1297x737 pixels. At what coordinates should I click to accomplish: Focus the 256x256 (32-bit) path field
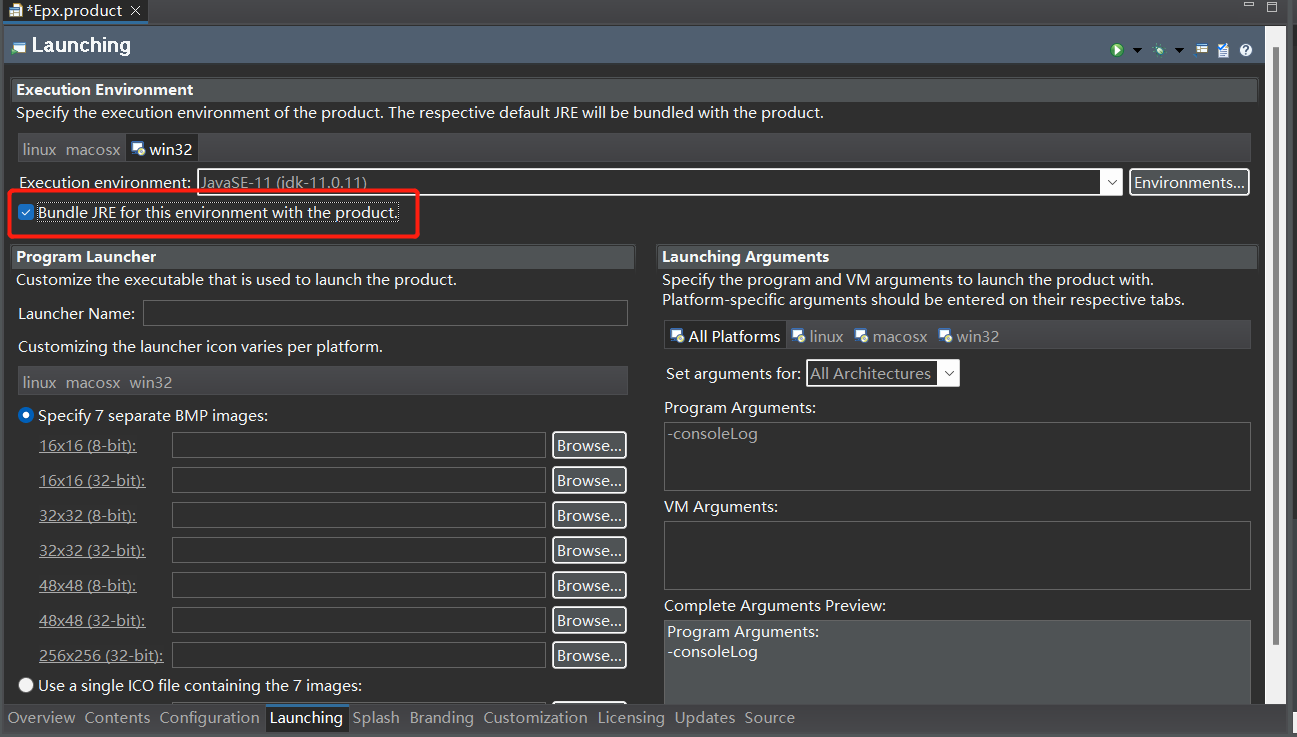pos(359,656)
